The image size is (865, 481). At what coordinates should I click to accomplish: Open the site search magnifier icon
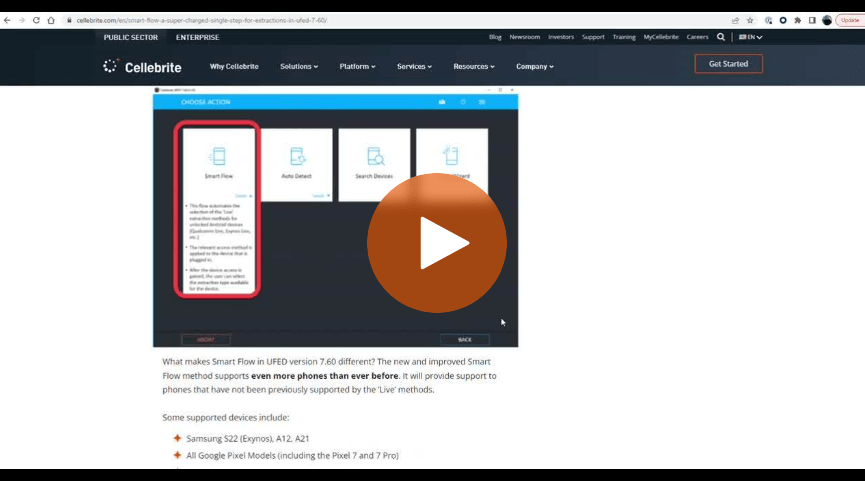pyautogui.click(x=720, y=37)
